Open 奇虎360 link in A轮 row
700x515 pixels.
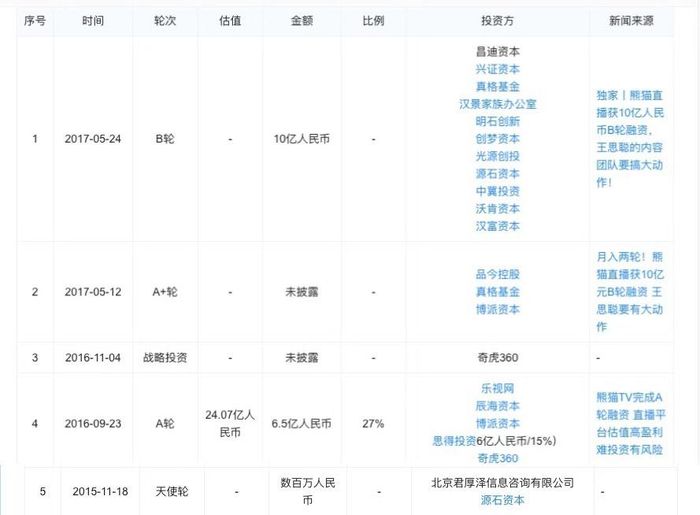tap(497, 458)
